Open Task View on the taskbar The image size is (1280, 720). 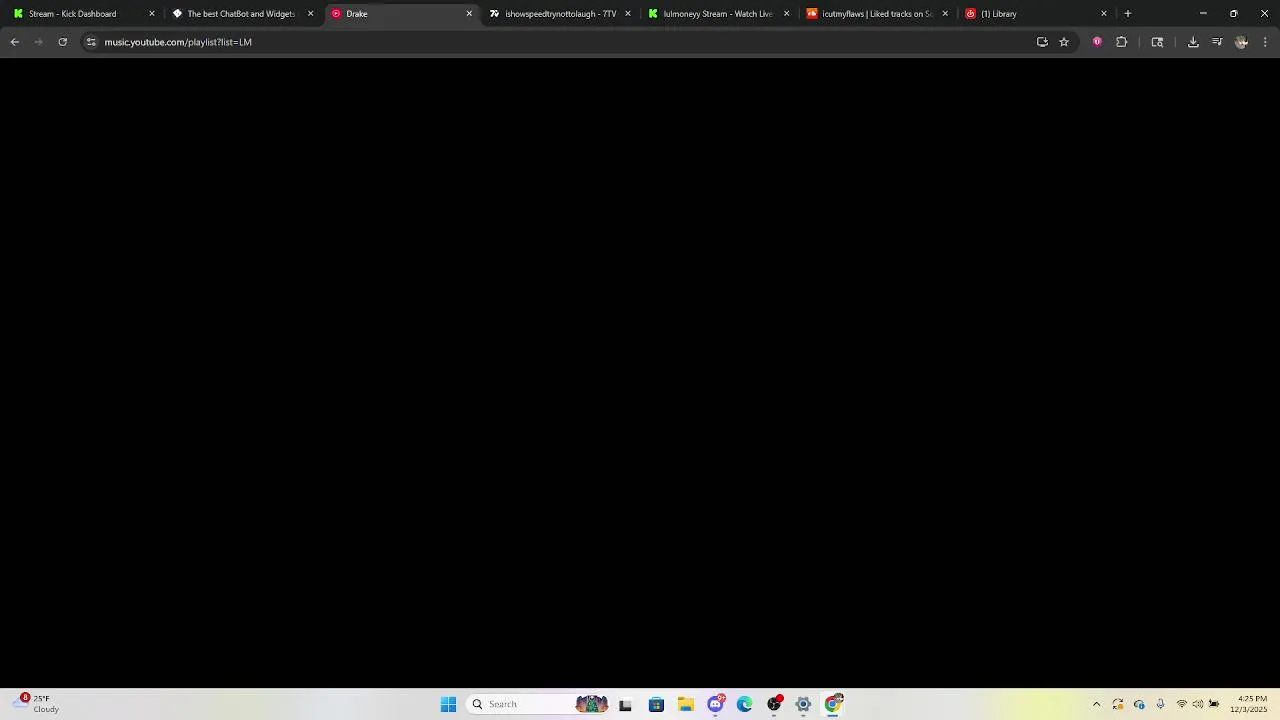tap(625, 704)
